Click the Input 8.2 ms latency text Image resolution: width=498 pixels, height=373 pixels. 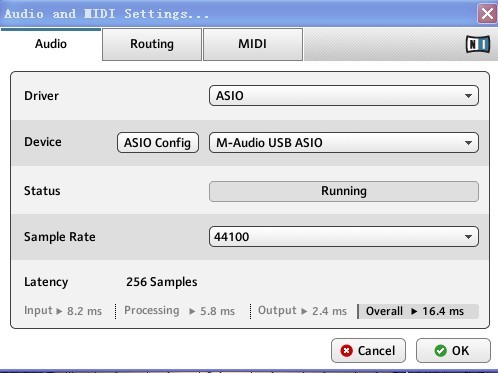[x=63, y=311]
